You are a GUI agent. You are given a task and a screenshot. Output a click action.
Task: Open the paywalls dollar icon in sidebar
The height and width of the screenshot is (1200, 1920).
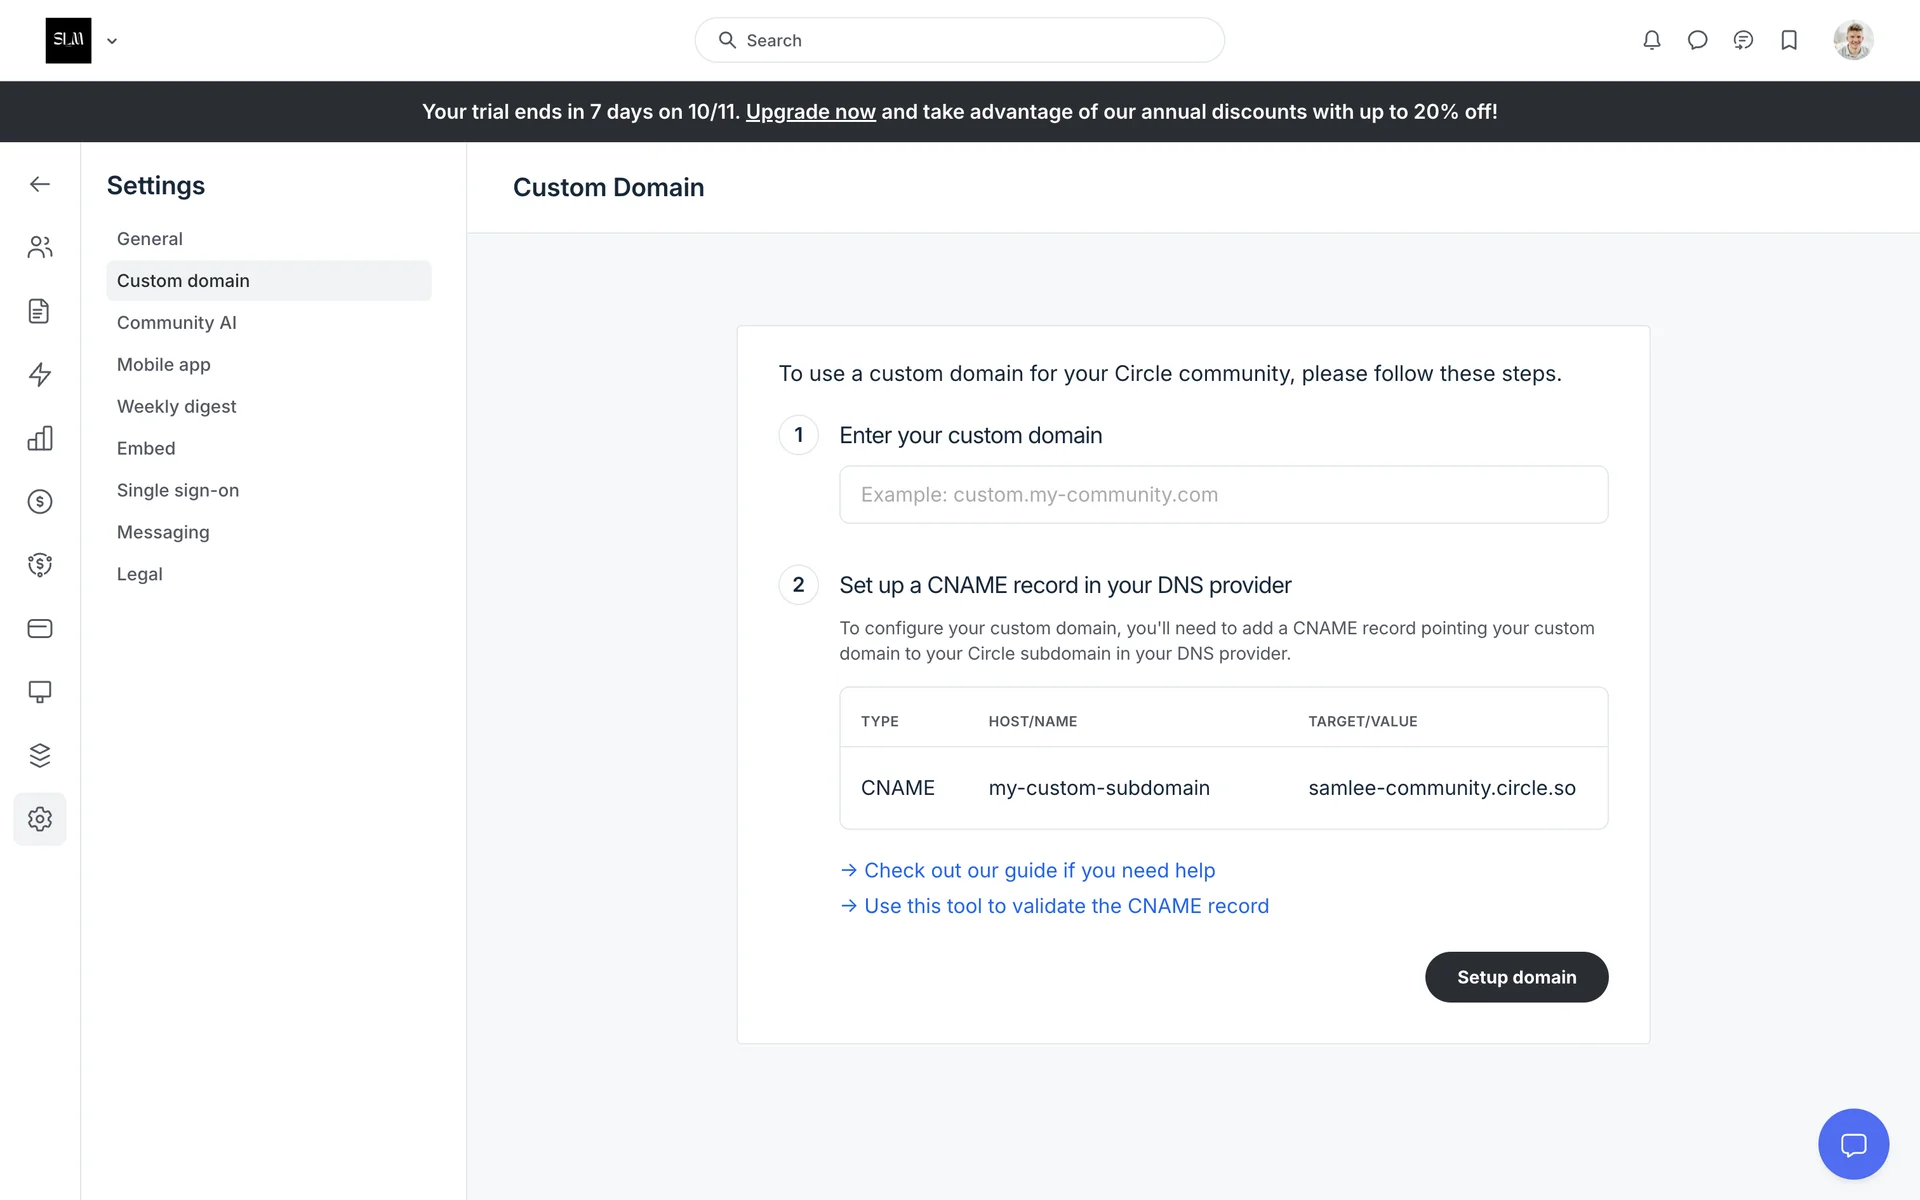pyautogui.click(x=40, y=501)
